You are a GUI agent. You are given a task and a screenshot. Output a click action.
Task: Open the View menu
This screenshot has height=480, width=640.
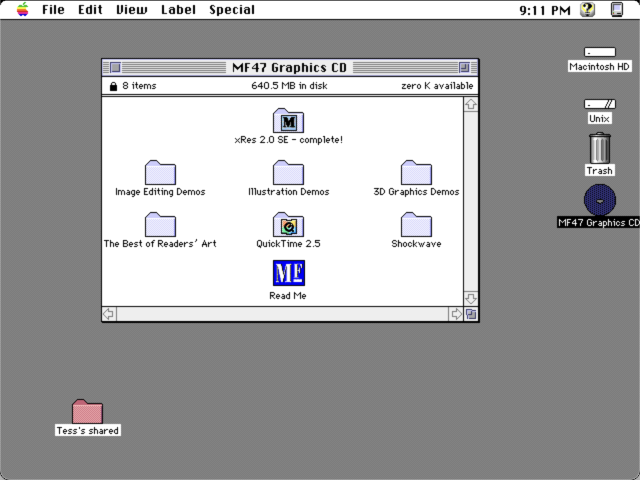pyautogui.click(x=131, y=9)
